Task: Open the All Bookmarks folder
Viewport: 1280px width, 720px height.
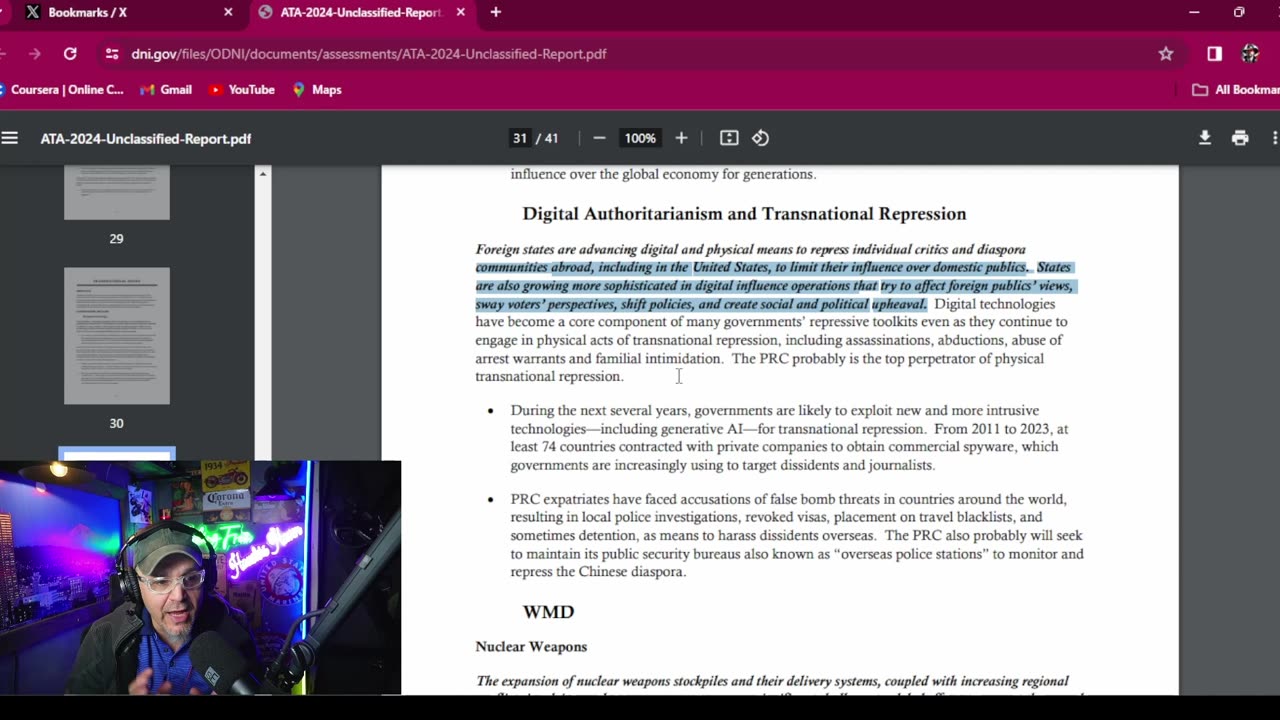Action: point(1234,90)
